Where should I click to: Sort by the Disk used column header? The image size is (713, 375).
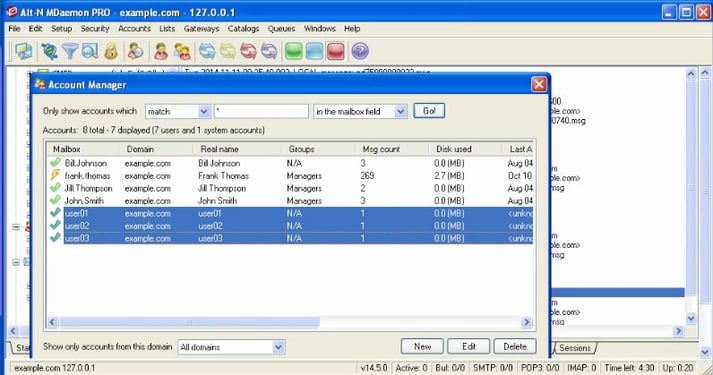pos(465,149)
